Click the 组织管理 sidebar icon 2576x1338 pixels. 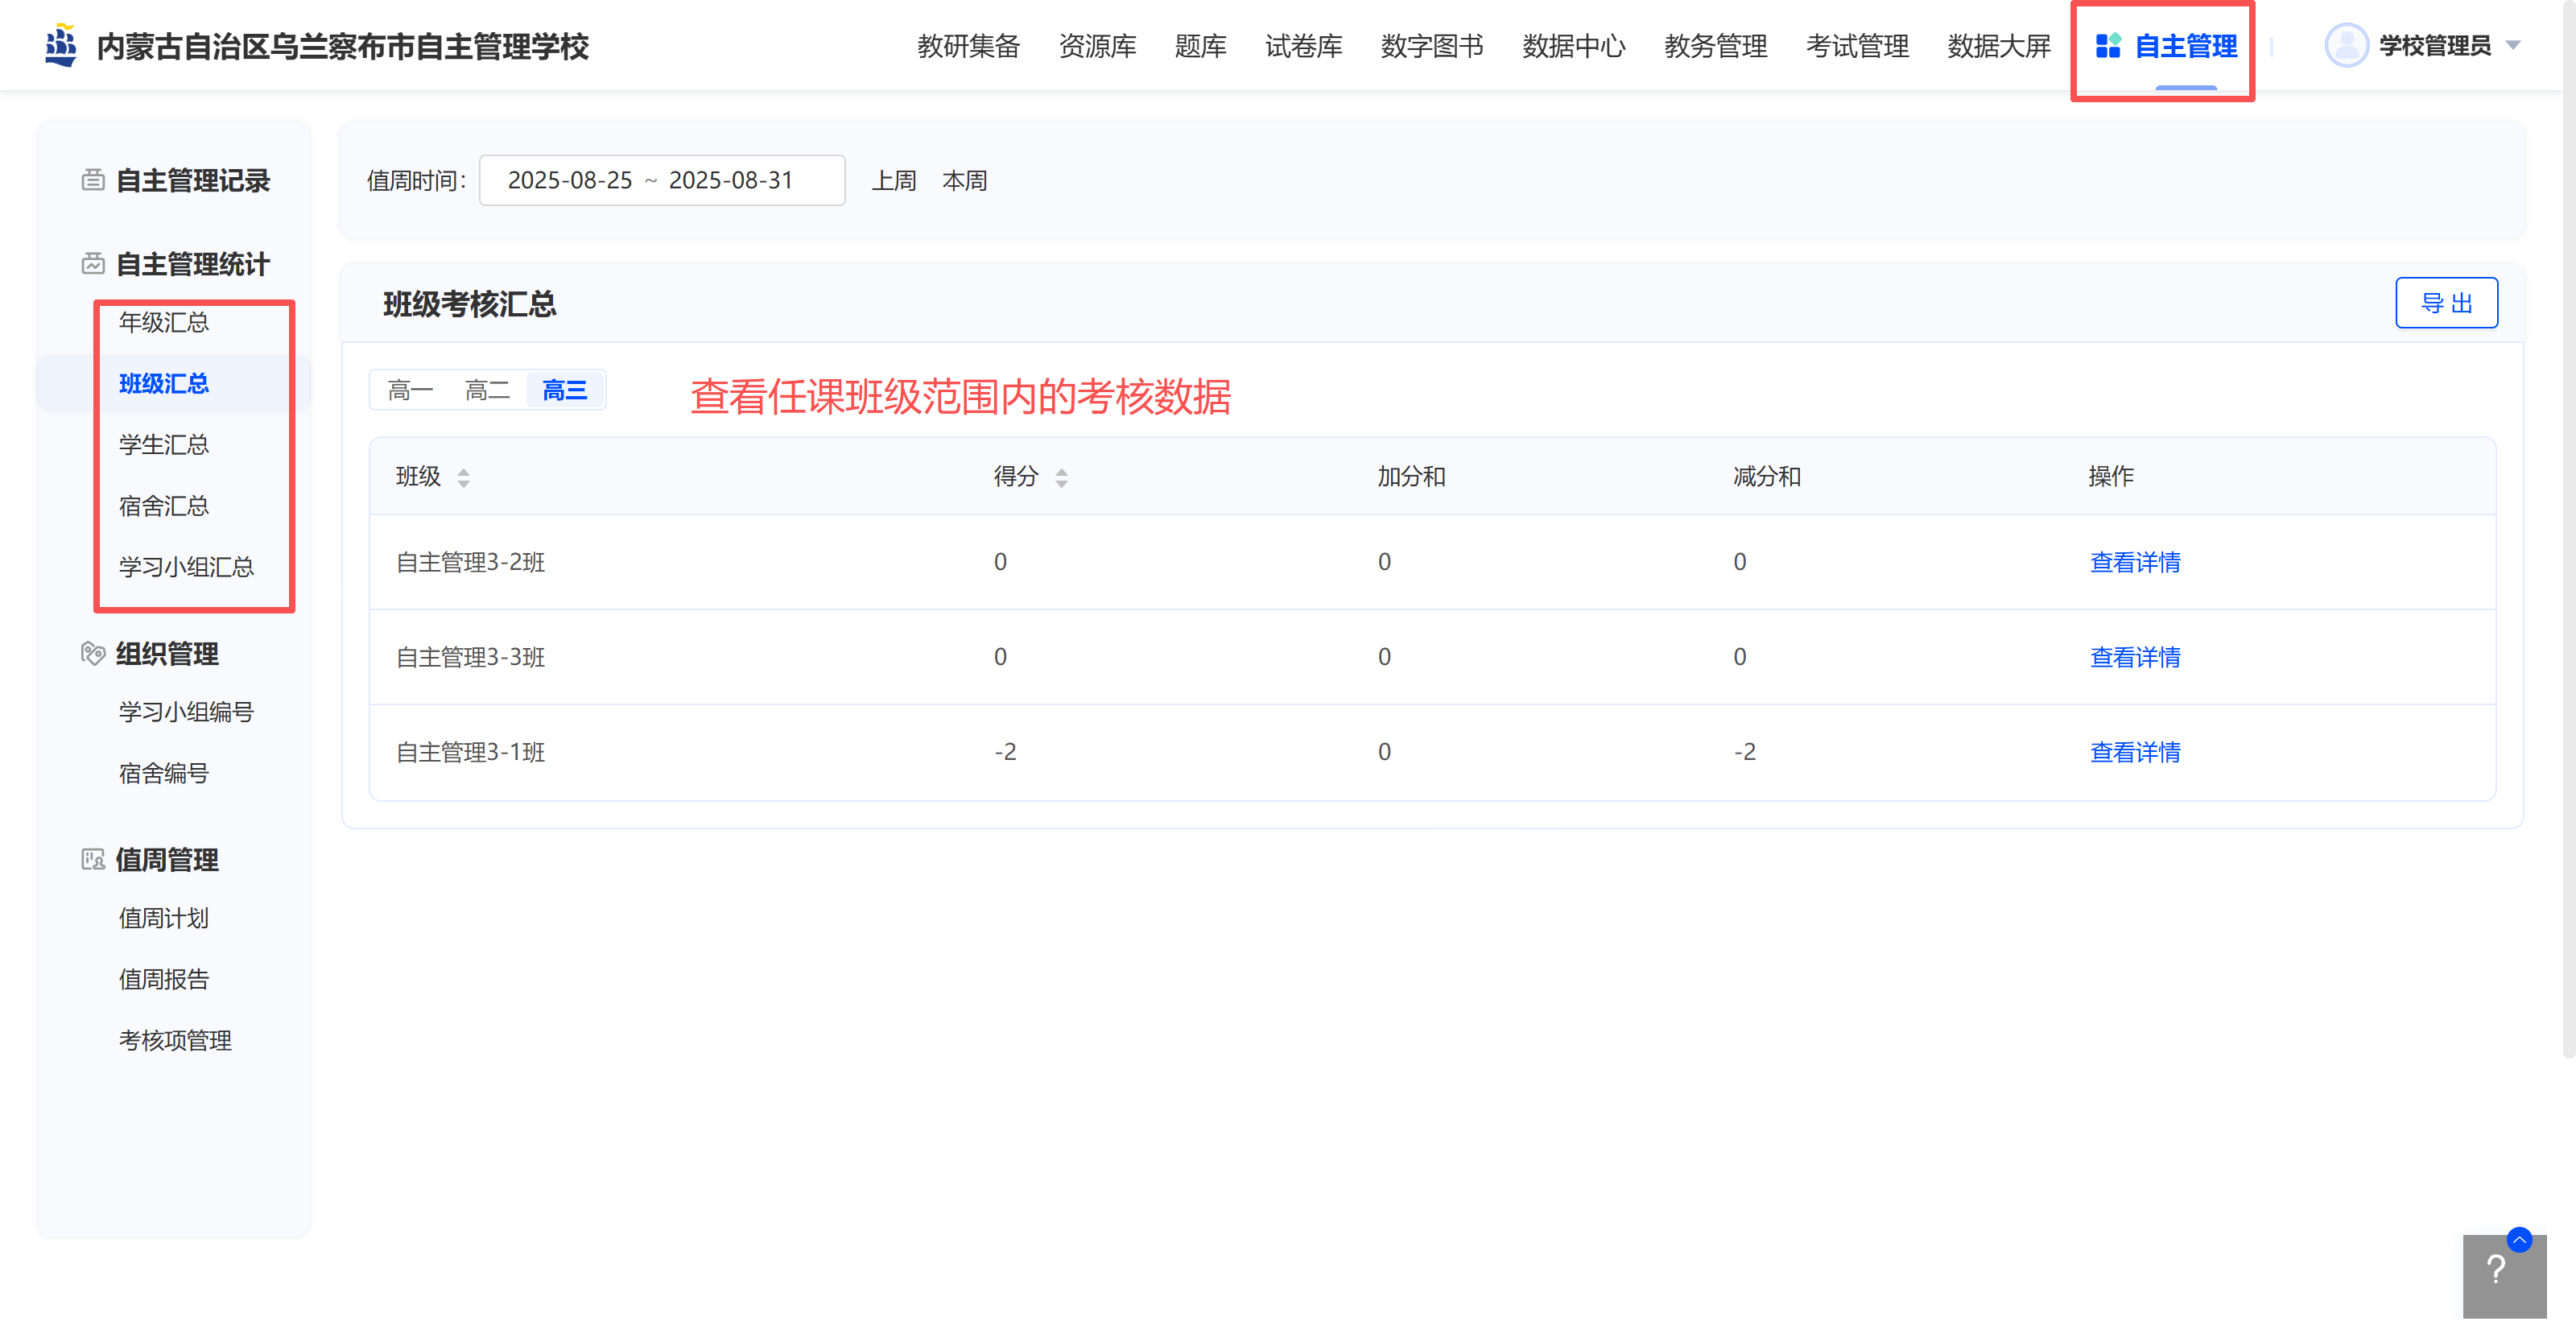point(93,653)
